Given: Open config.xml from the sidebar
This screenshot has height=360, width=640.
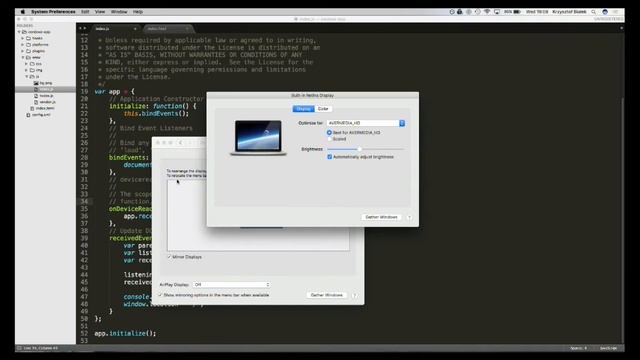Looking at the screenshot, I should [x=41, y=115].
